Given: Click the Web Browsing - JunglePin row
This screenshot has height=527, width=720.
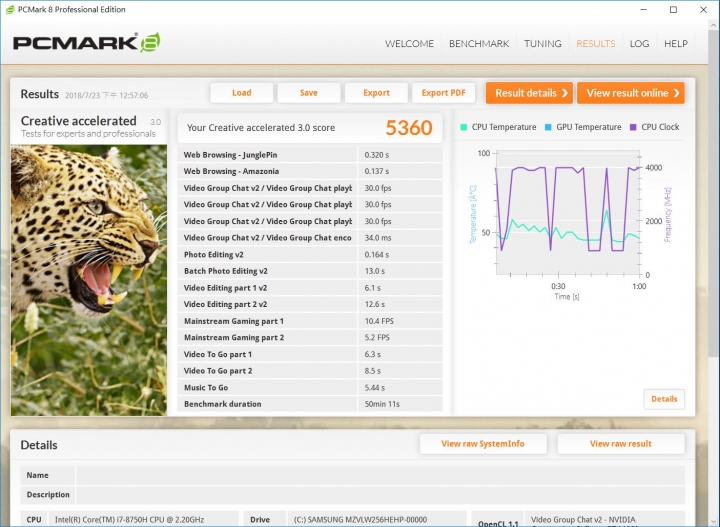Looking at the screenshot, I should (x=310, y=155).
